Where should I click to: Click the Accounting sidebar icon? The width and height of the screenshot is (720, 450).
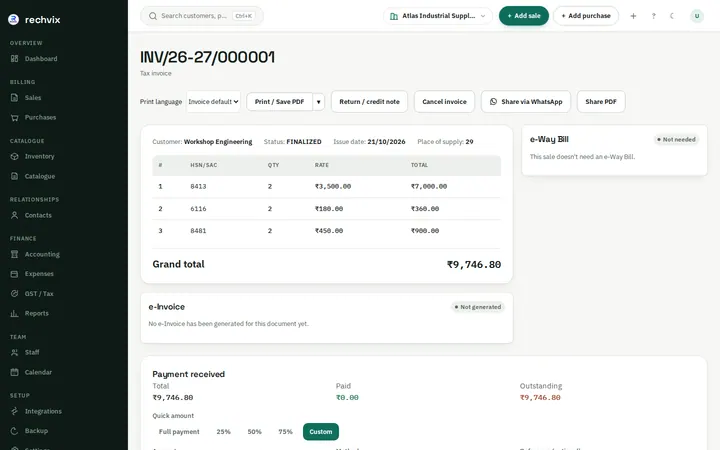pos(15,254)
